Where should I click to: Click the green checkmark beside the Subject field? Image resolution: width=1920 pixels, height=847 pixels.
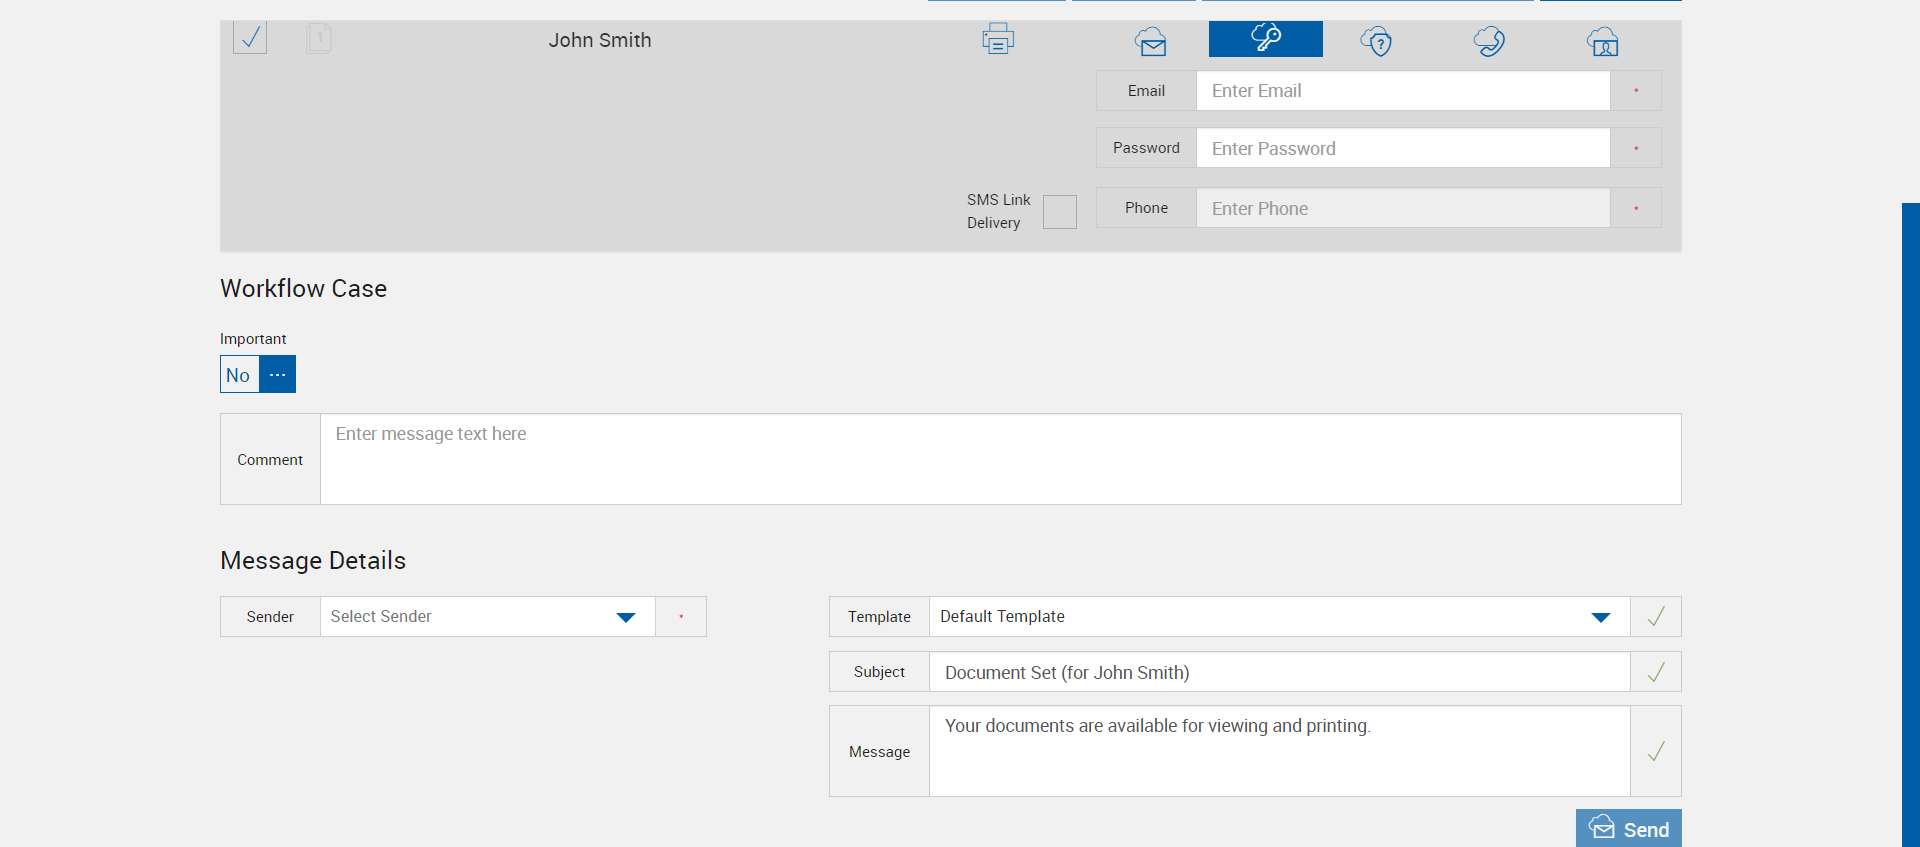[x=1655, y=672]
